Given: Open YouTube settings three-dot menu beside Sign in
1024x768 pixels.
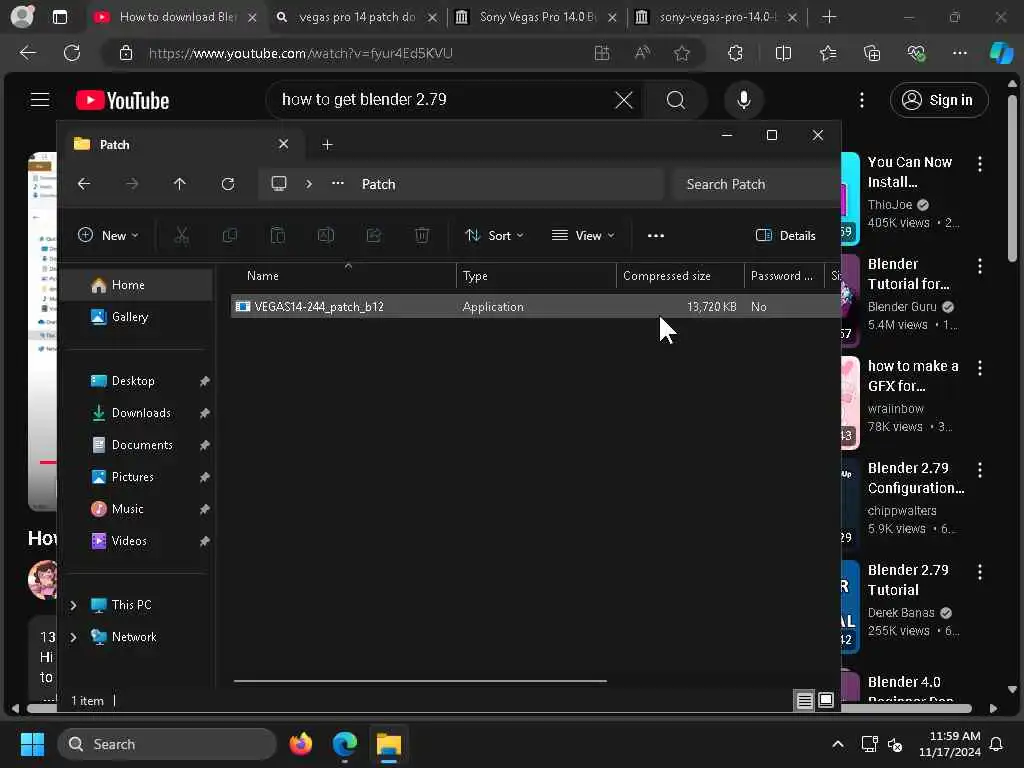Looking at the screenshot, I should 862,100.
